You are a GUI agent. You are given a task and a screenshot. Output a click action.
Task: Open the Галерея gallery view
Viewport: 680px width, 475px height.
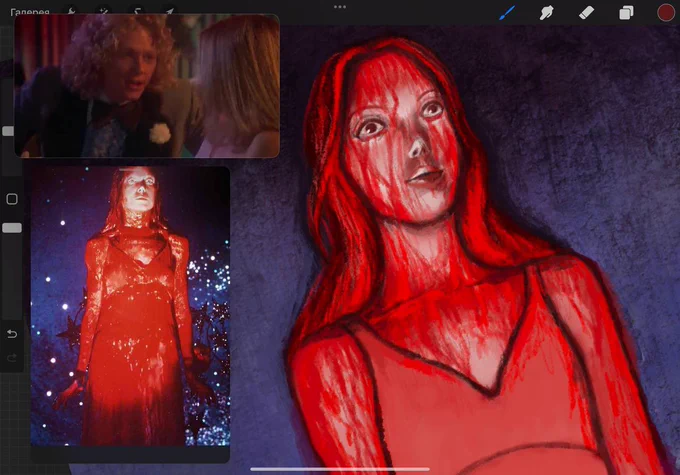[29, 12]
